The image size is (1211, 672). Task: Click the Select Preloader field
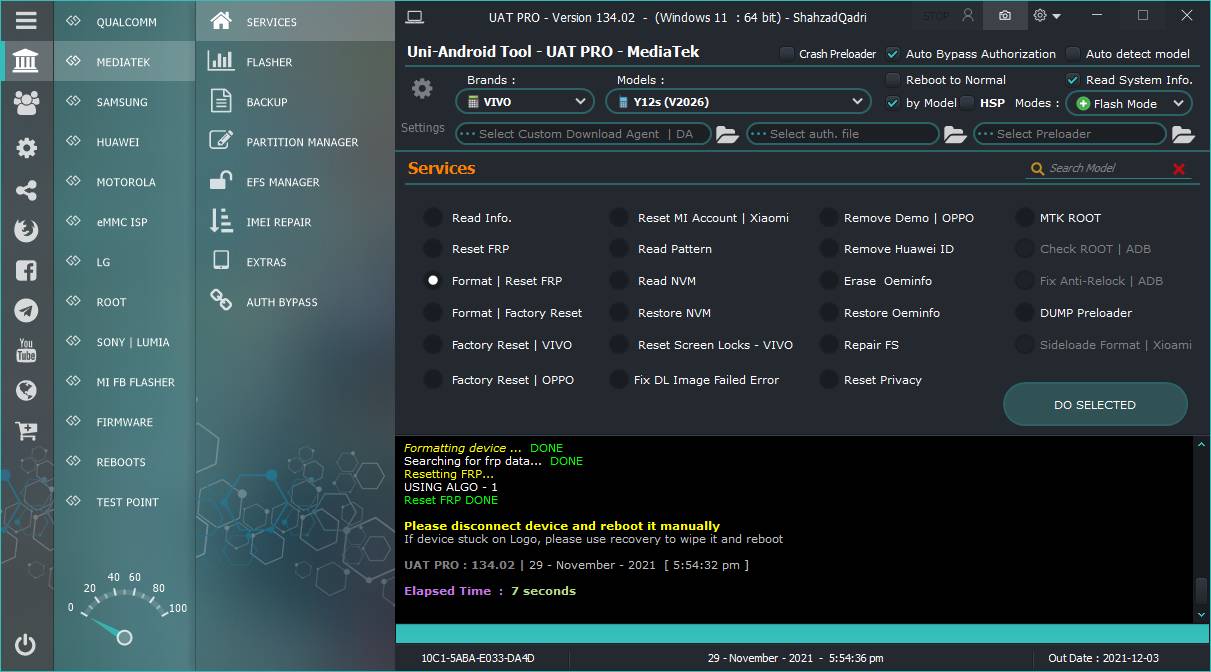(1070, 134)
